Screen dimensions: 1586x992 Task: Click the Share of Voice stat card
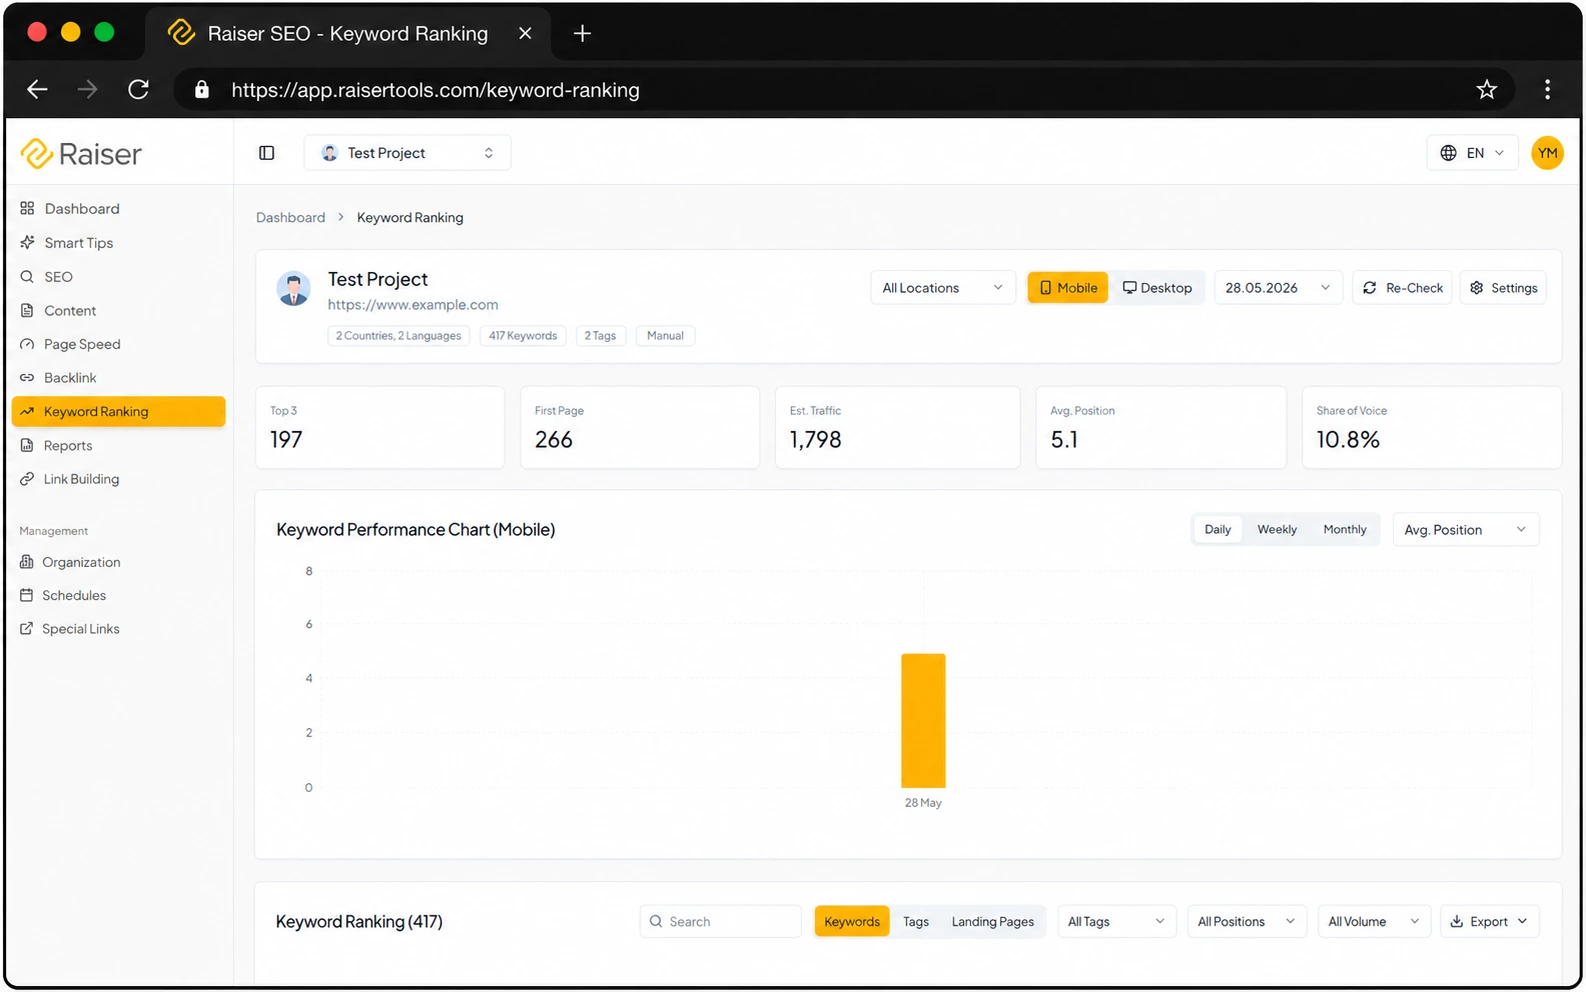pyautogui.click(x=1432, y=428)
